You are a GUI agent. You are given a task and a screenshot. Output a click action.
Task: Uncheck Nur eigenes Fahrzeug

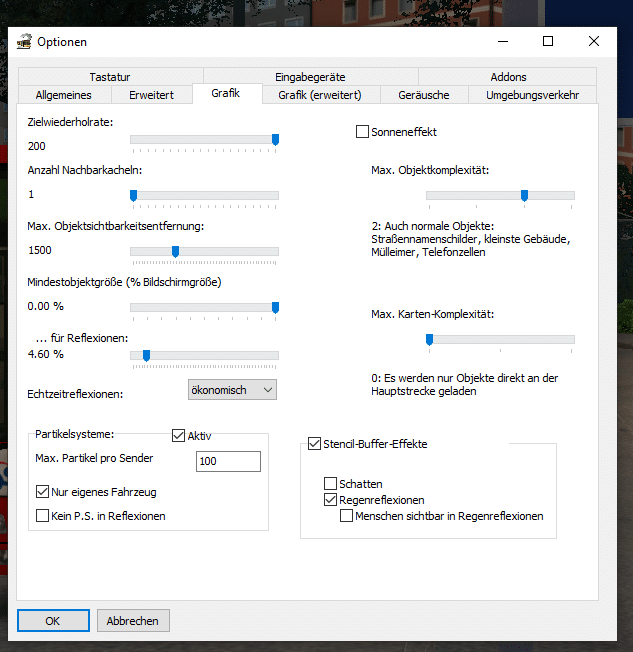click(43, 492)
